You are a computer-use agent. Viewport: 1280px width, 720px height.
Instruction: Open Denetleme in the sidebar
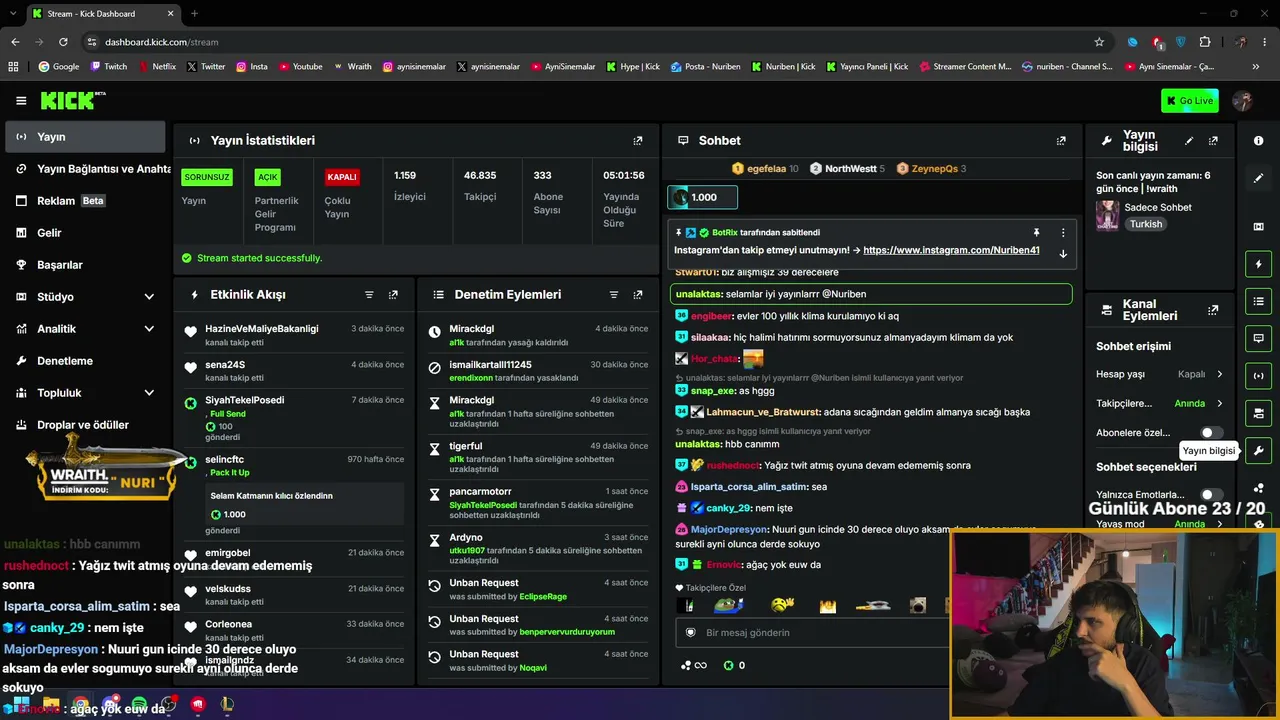click(x=85, y=361)
